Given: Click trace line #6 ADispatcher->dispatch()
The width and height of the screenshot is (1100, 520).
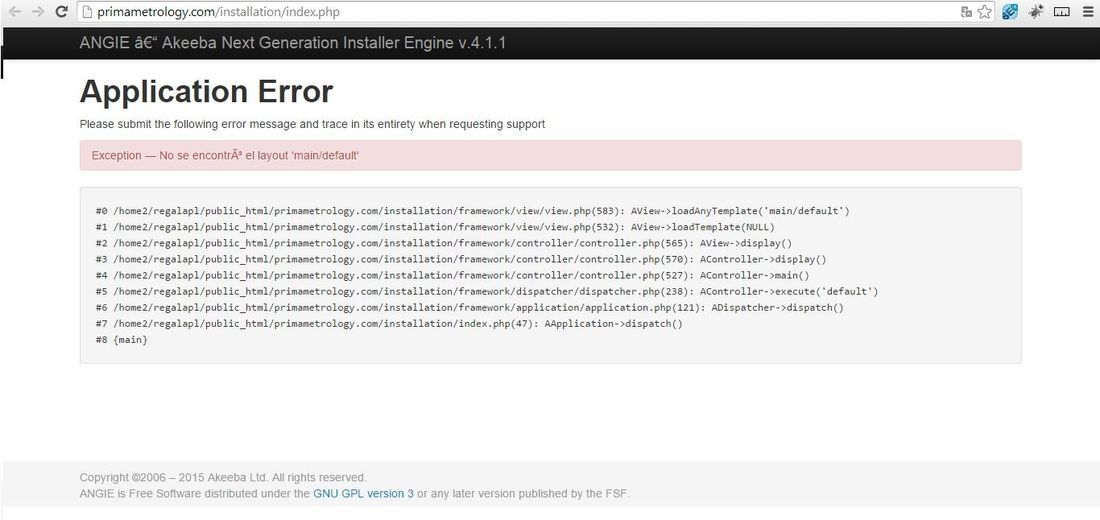Looking at the screenshot, I should pos(470,307).
